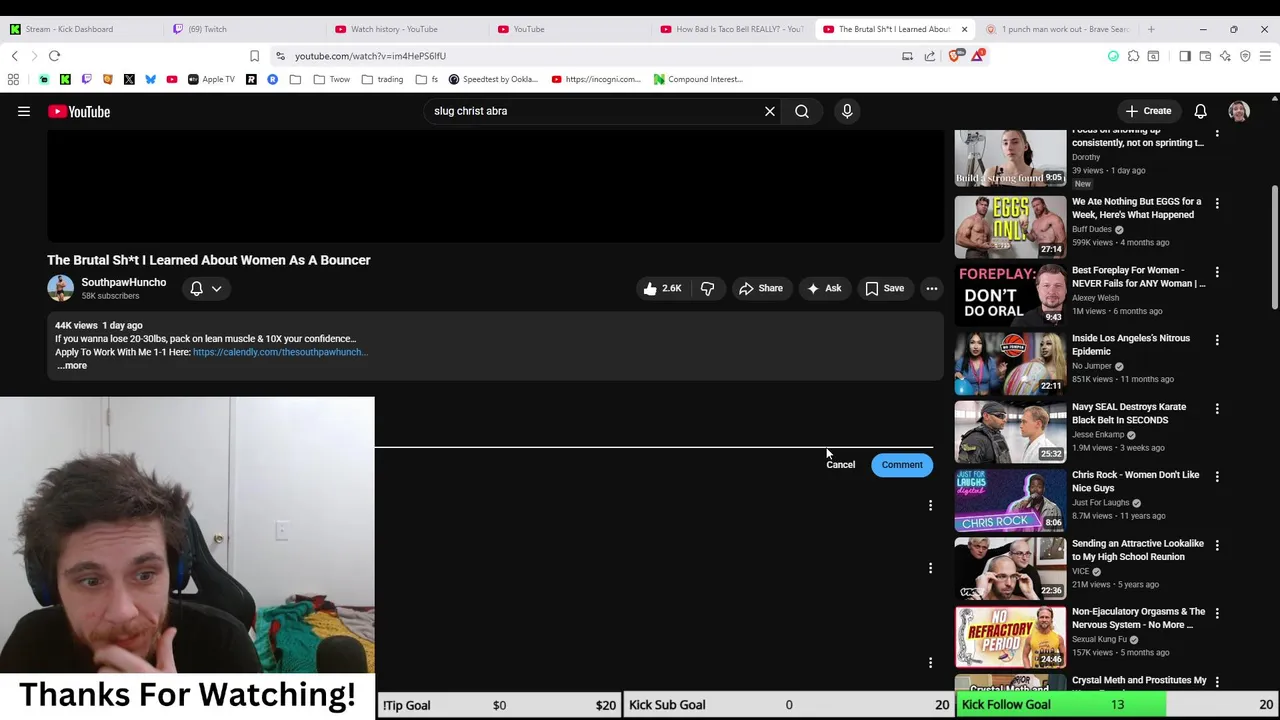The width and height of the screenshot is (1280, 720).
Task: Like the video with thumbs up
Action: click(661, 288)
